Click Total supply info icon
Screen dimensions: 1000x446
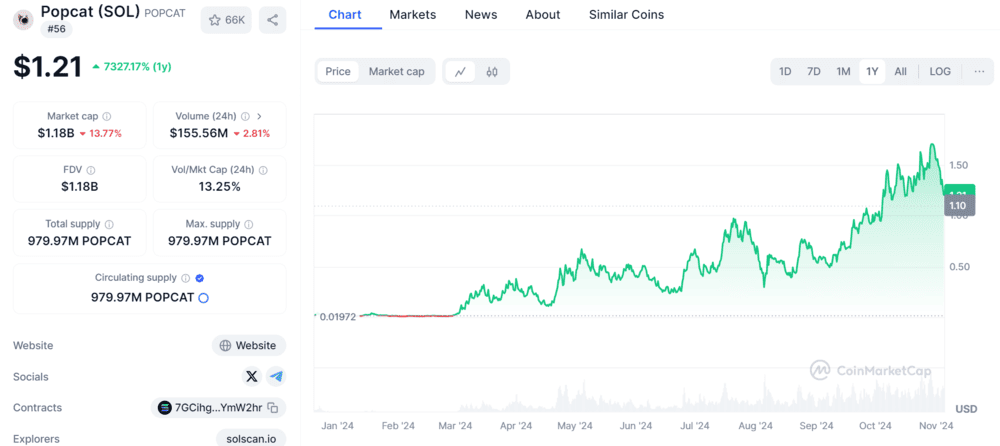[x=109, y=225]
